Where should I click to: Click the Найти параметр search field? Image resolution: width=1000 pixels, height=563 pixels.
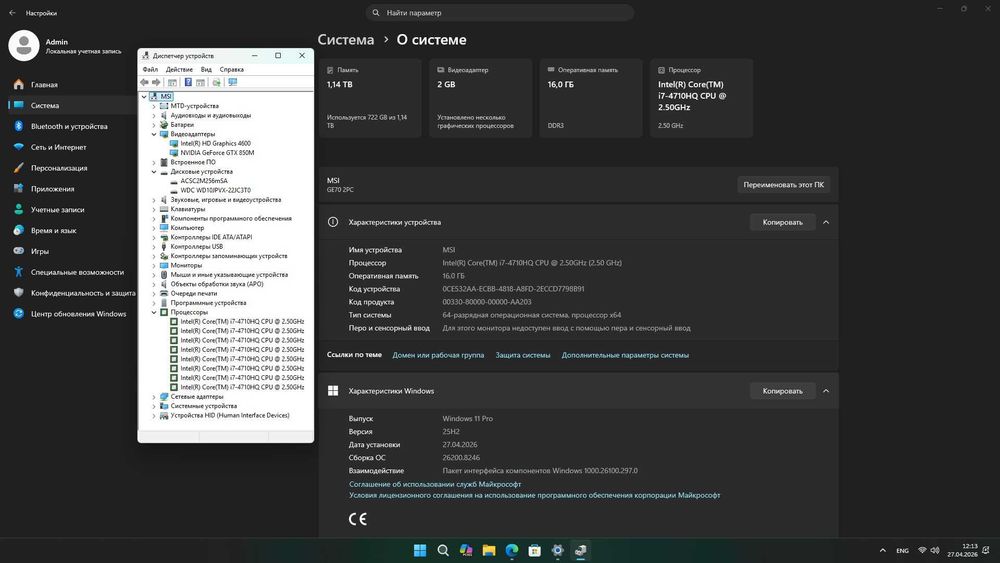pos(500,13)
